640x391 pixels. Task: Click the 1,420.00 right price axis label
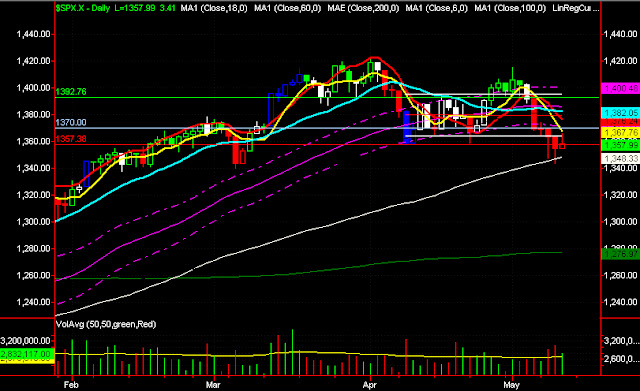[x=620, y=61]
